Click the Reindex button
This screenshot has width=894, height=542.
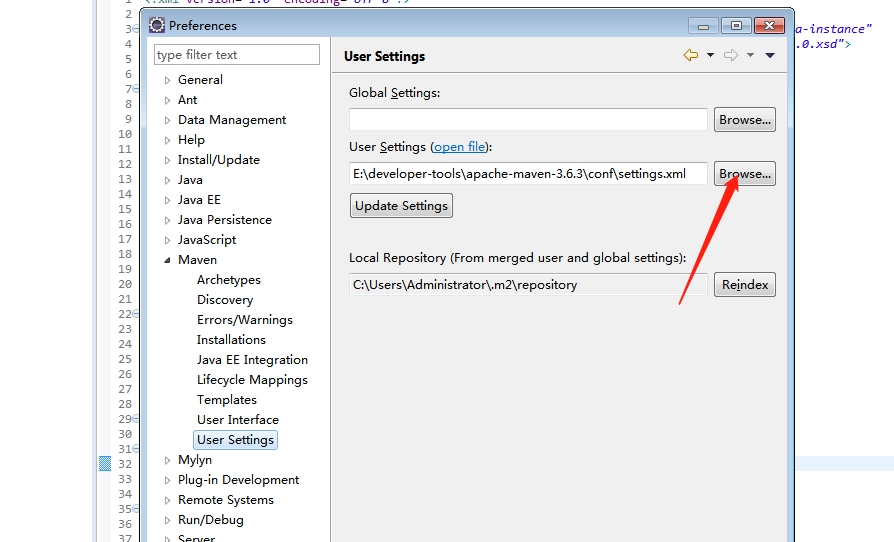point(745,284)
